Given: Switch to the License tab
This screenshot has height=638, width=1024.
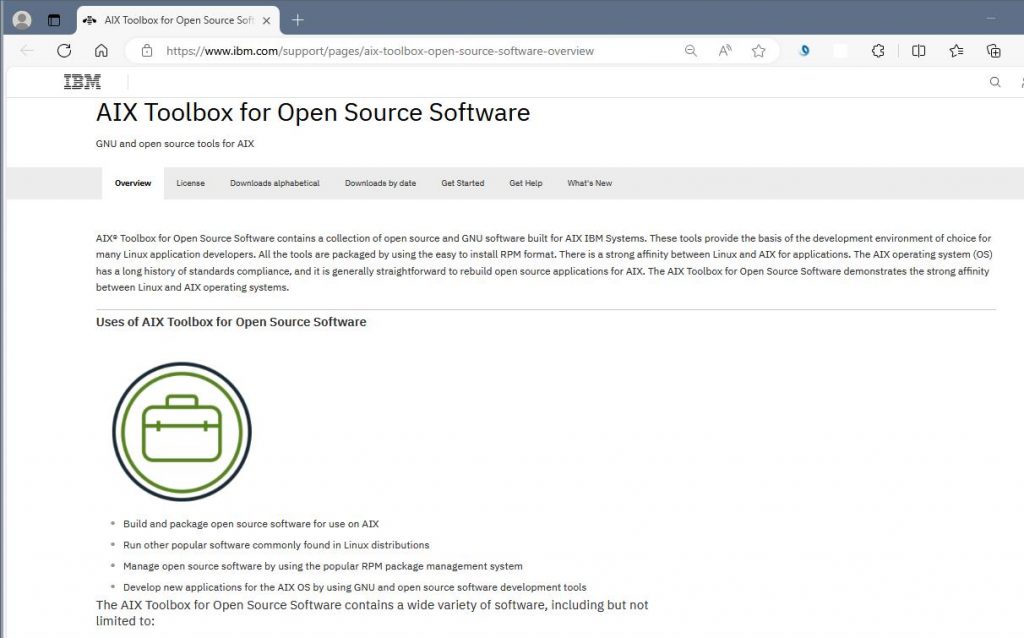Looking at the screenshot, I should tap(190, 183).
